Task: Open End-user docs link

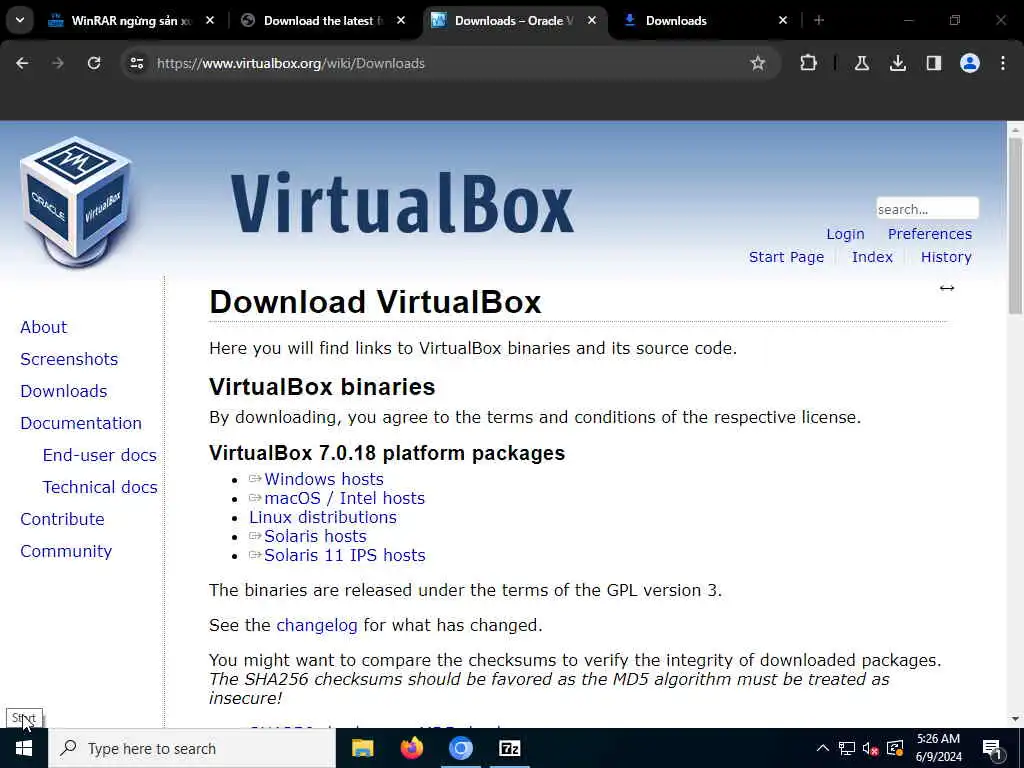Action: coord(99,455)
